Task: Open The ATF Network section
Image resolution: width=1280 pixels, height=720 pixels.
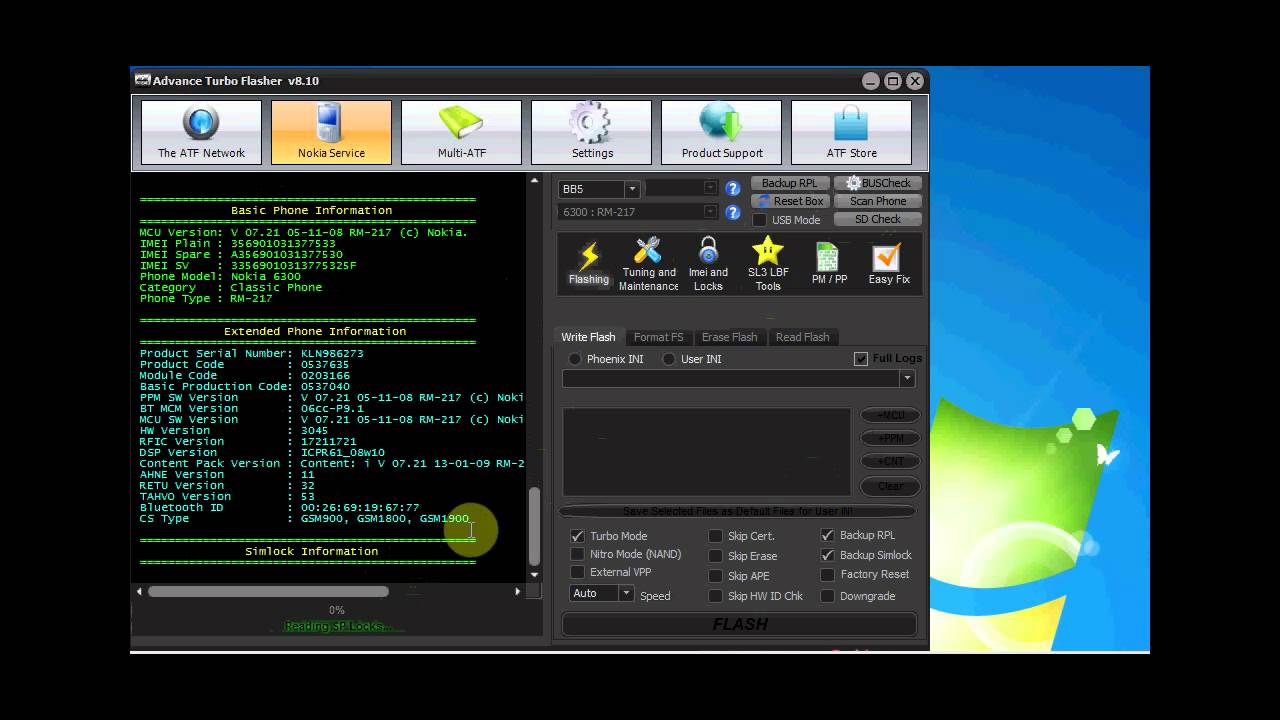Action: 201,132
